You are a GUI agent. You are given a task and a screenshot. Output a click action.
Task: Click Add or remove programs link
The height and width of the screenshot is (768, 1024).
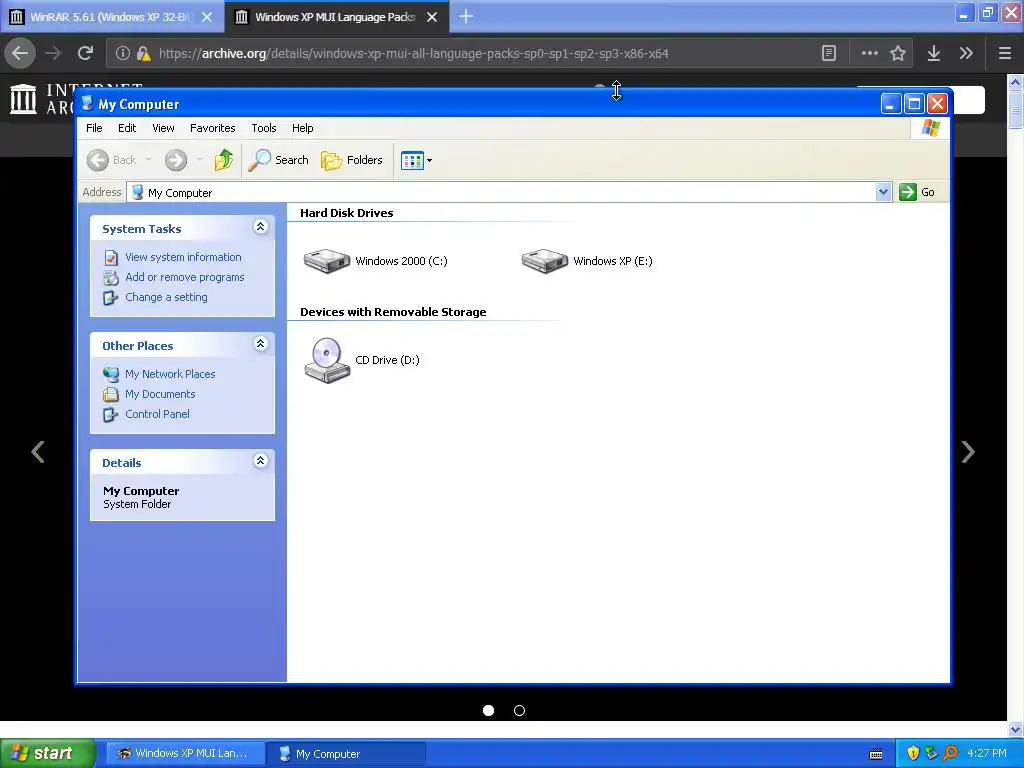[184, 277]
